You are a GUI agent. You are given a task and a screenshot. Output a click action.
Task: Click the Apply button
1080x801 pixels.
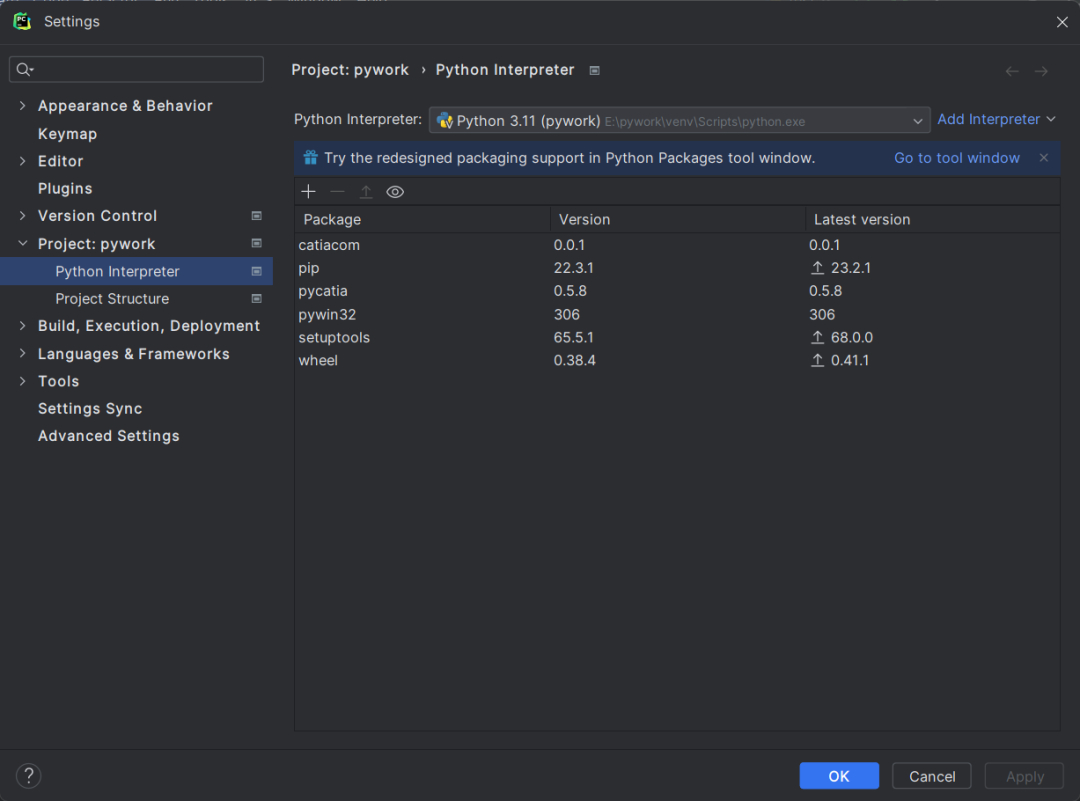coord(1024,776)
